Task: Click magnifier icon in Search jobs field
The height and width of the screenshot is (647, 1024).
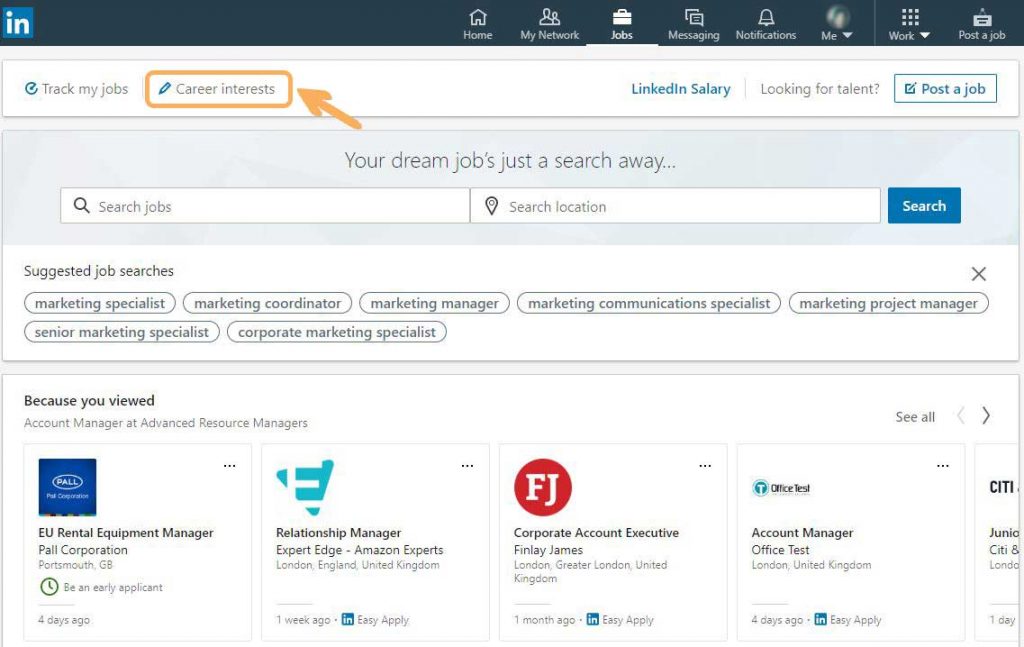Action: [82, 206]
